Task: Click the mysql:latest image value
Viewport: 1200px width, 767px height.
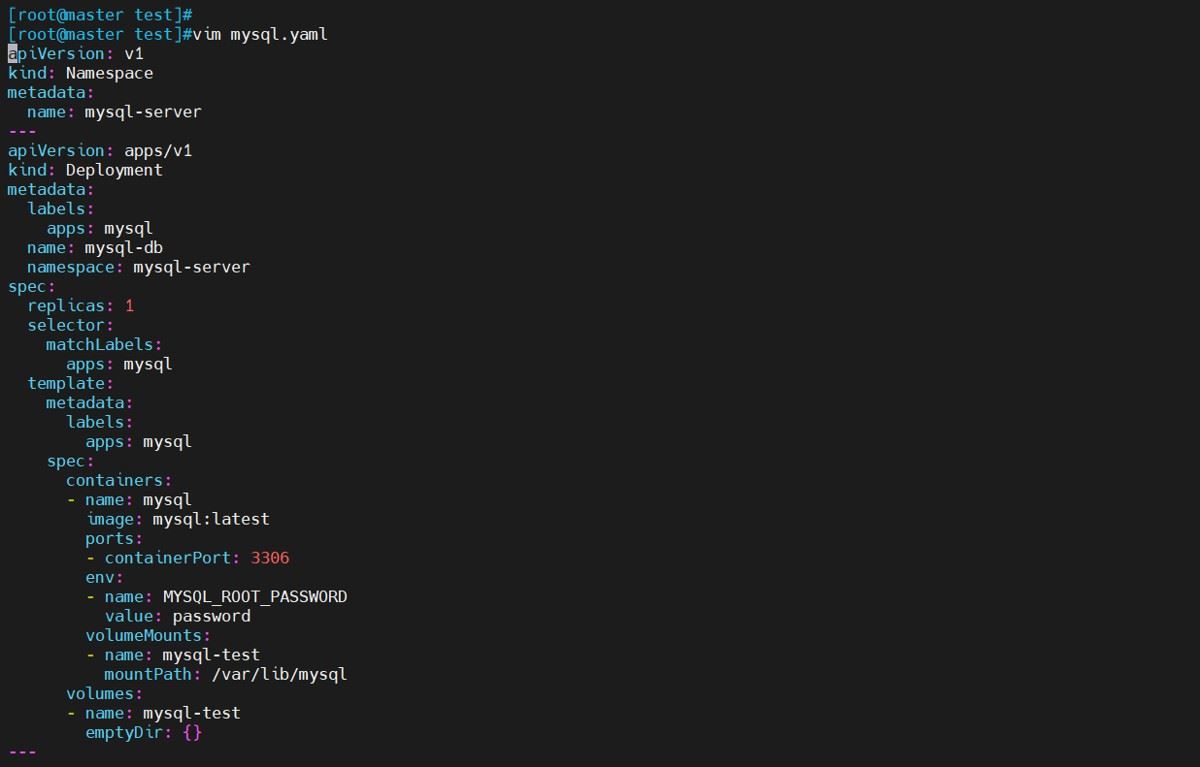Action: [211, 519]
